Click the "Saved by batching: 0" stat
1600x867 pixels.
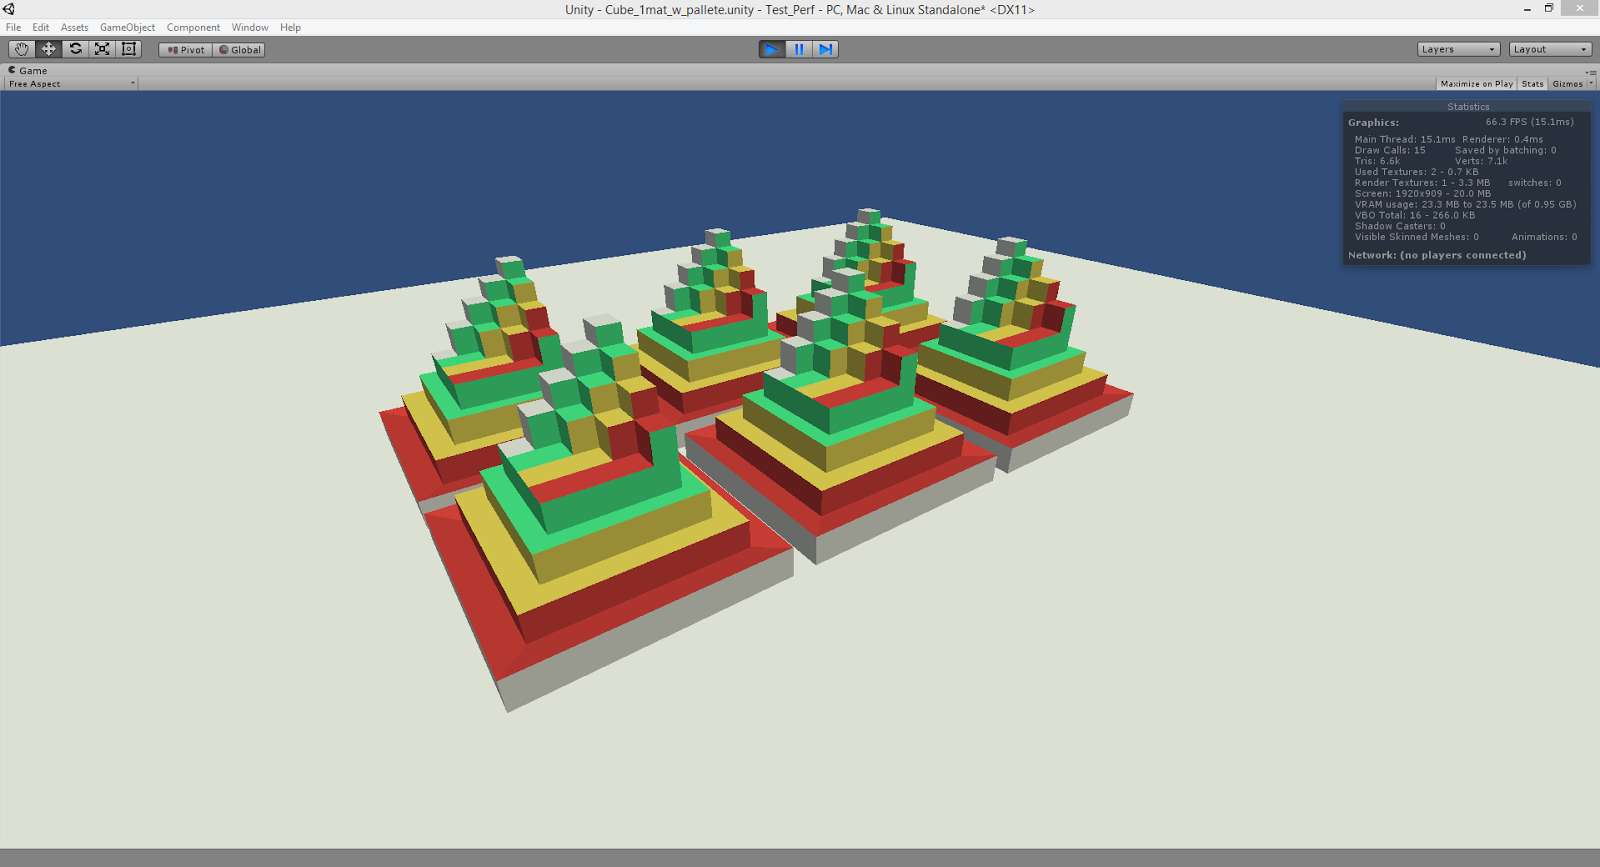click(x=1505, y=150)
